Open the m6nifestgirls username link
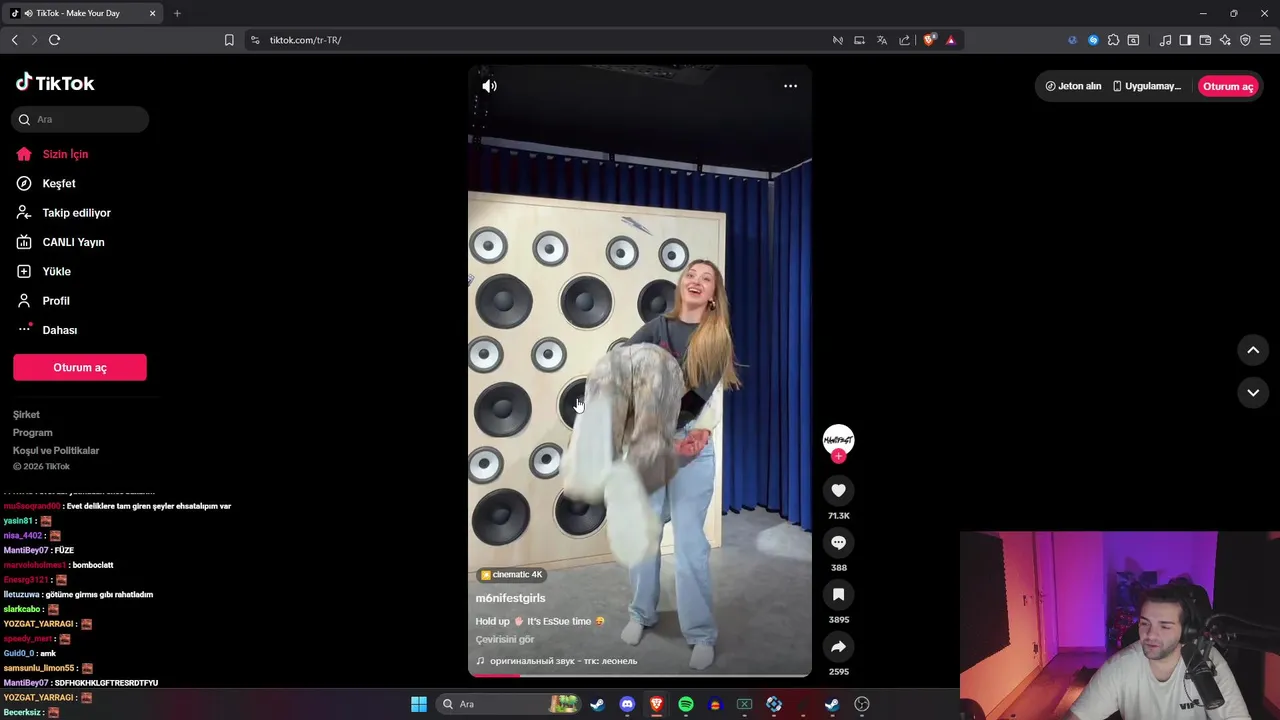This screenshot has width=1280, height=720. pyautogui.click(x=510, y=598)
